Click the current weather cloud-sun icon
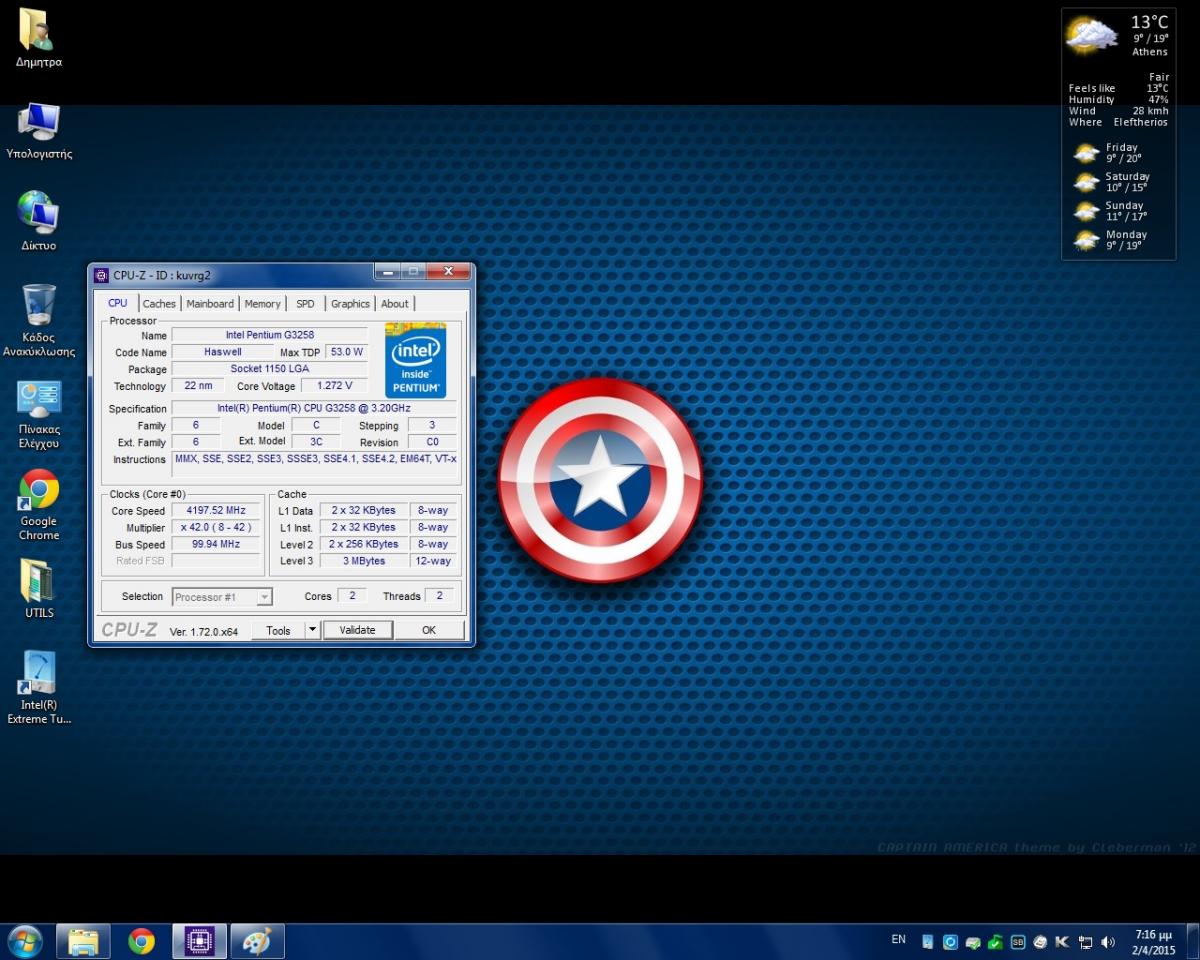This screenshot has height=960, width=1200. (1091, 36)
